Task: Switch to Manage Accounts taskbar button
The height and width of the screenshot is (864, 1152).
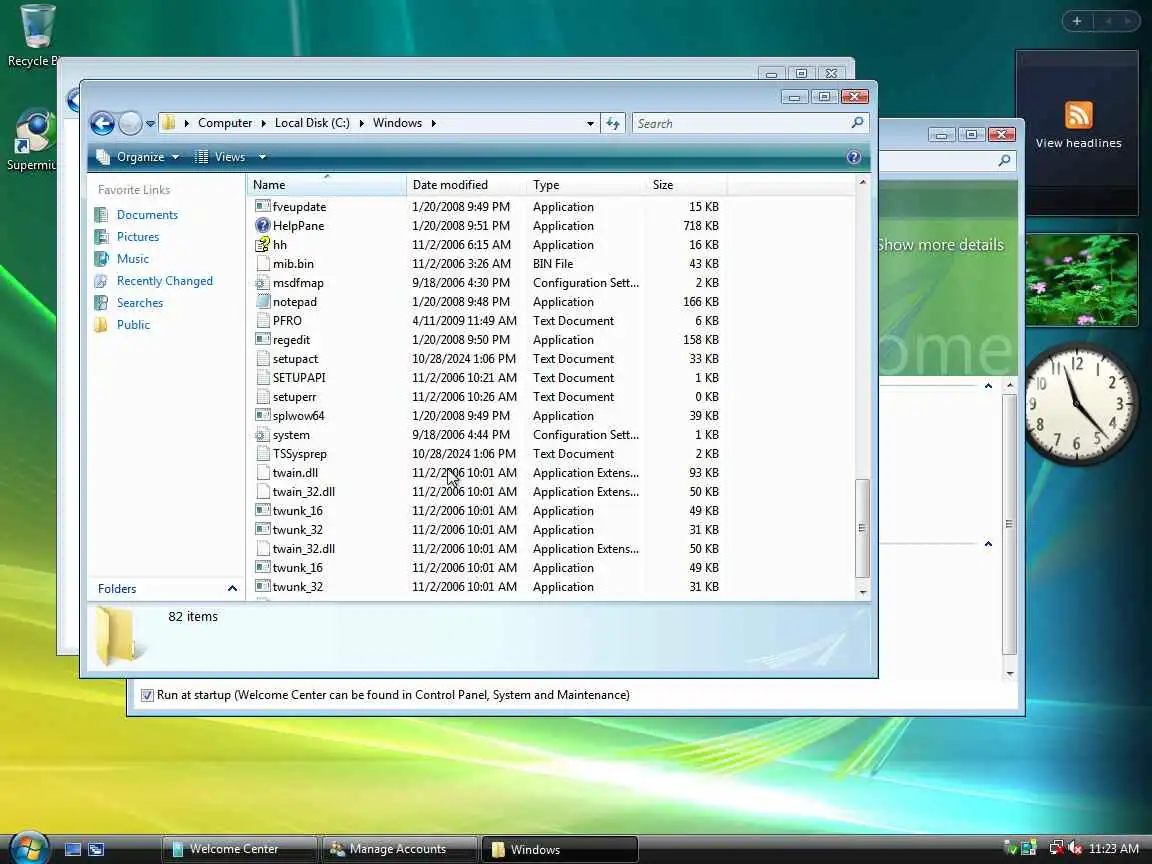Action: 400,849
